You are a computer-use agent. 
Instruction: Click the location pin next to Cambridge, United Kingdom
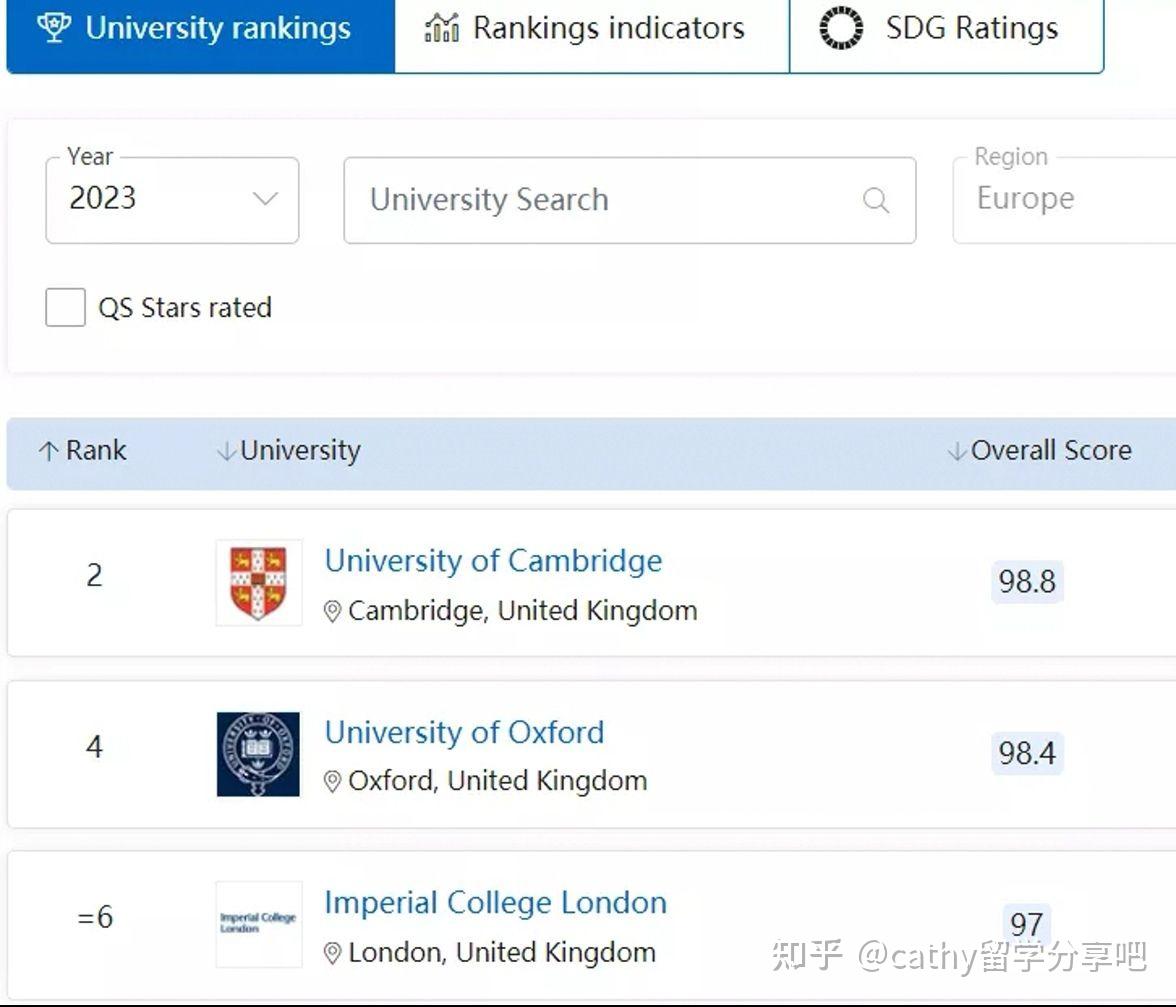(334, 611)
